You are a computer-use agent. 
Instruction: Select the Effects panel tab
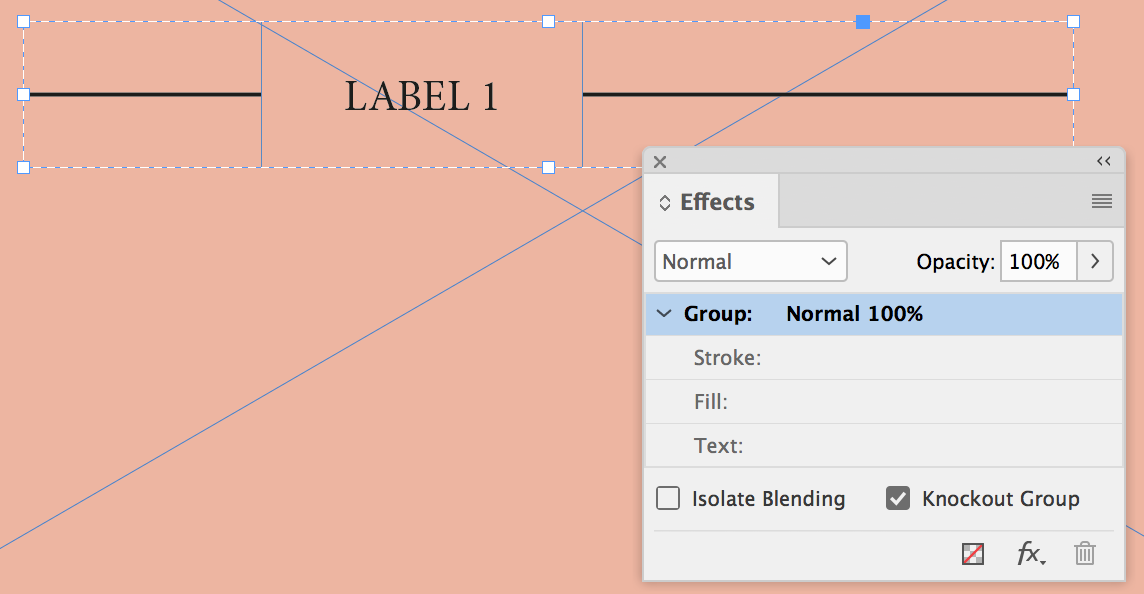tap(716, 202)
